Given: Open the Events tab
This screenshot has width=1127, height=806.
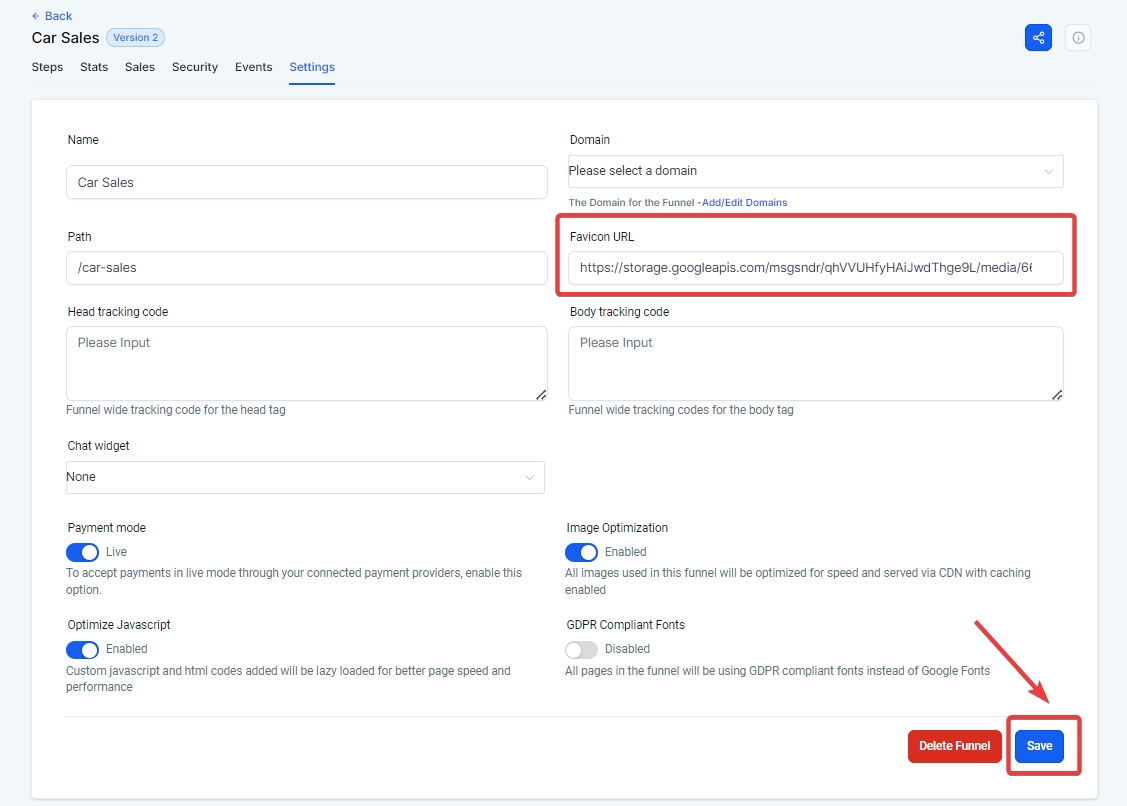Looking at the screenshot, I should (x=254, y=67).
